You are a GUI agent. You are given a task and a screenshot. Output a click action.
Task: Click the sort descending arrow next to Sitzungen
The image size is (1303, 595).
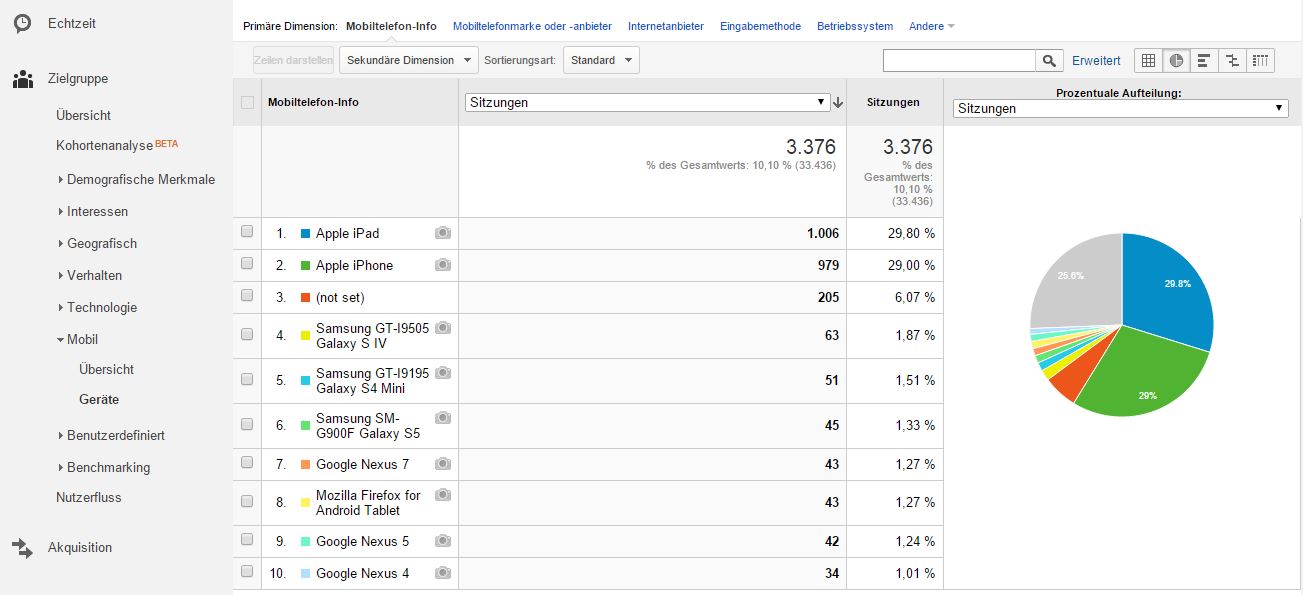[838, 102]
